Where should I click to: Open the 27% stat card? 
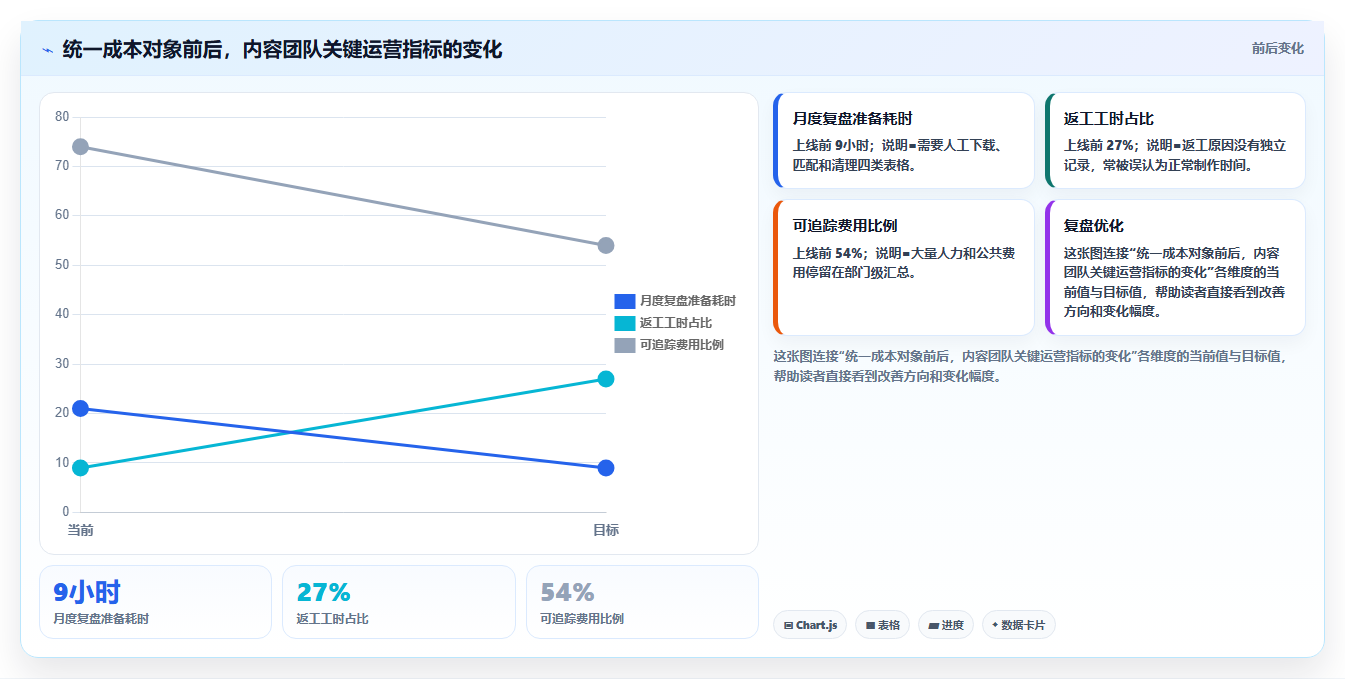[x=399, y=602]
